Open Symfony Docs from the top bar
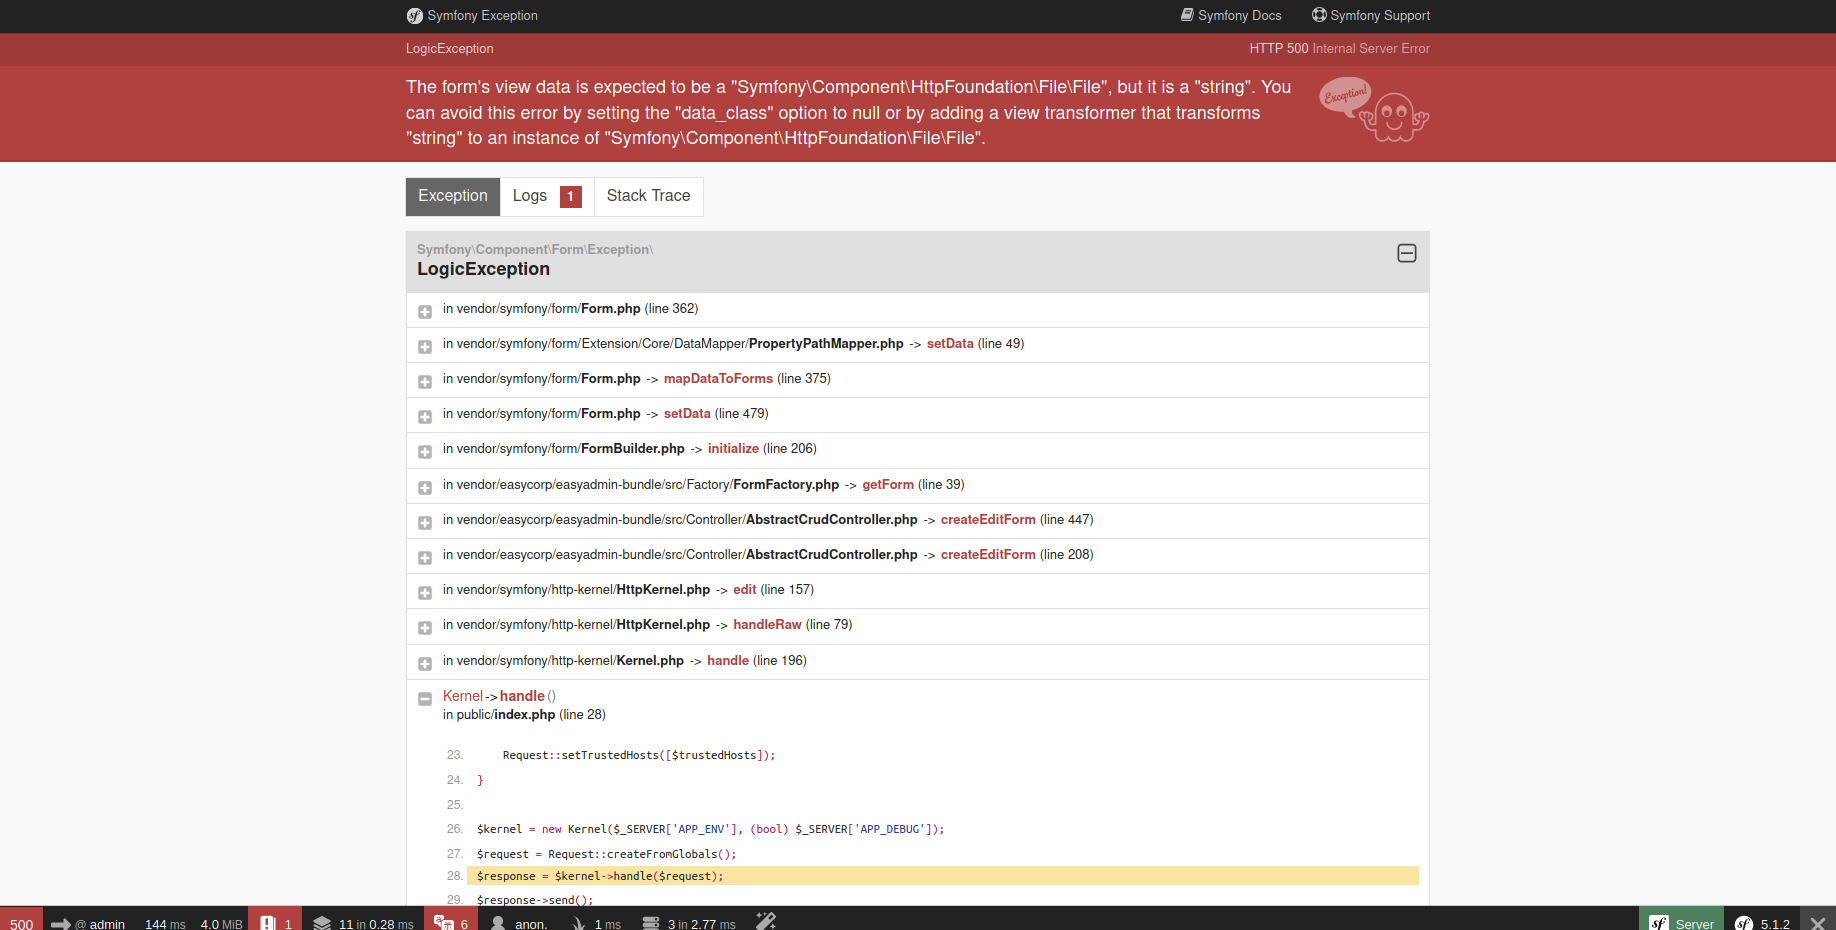Screen dimensions: 1836x930 pos(1231,15)
